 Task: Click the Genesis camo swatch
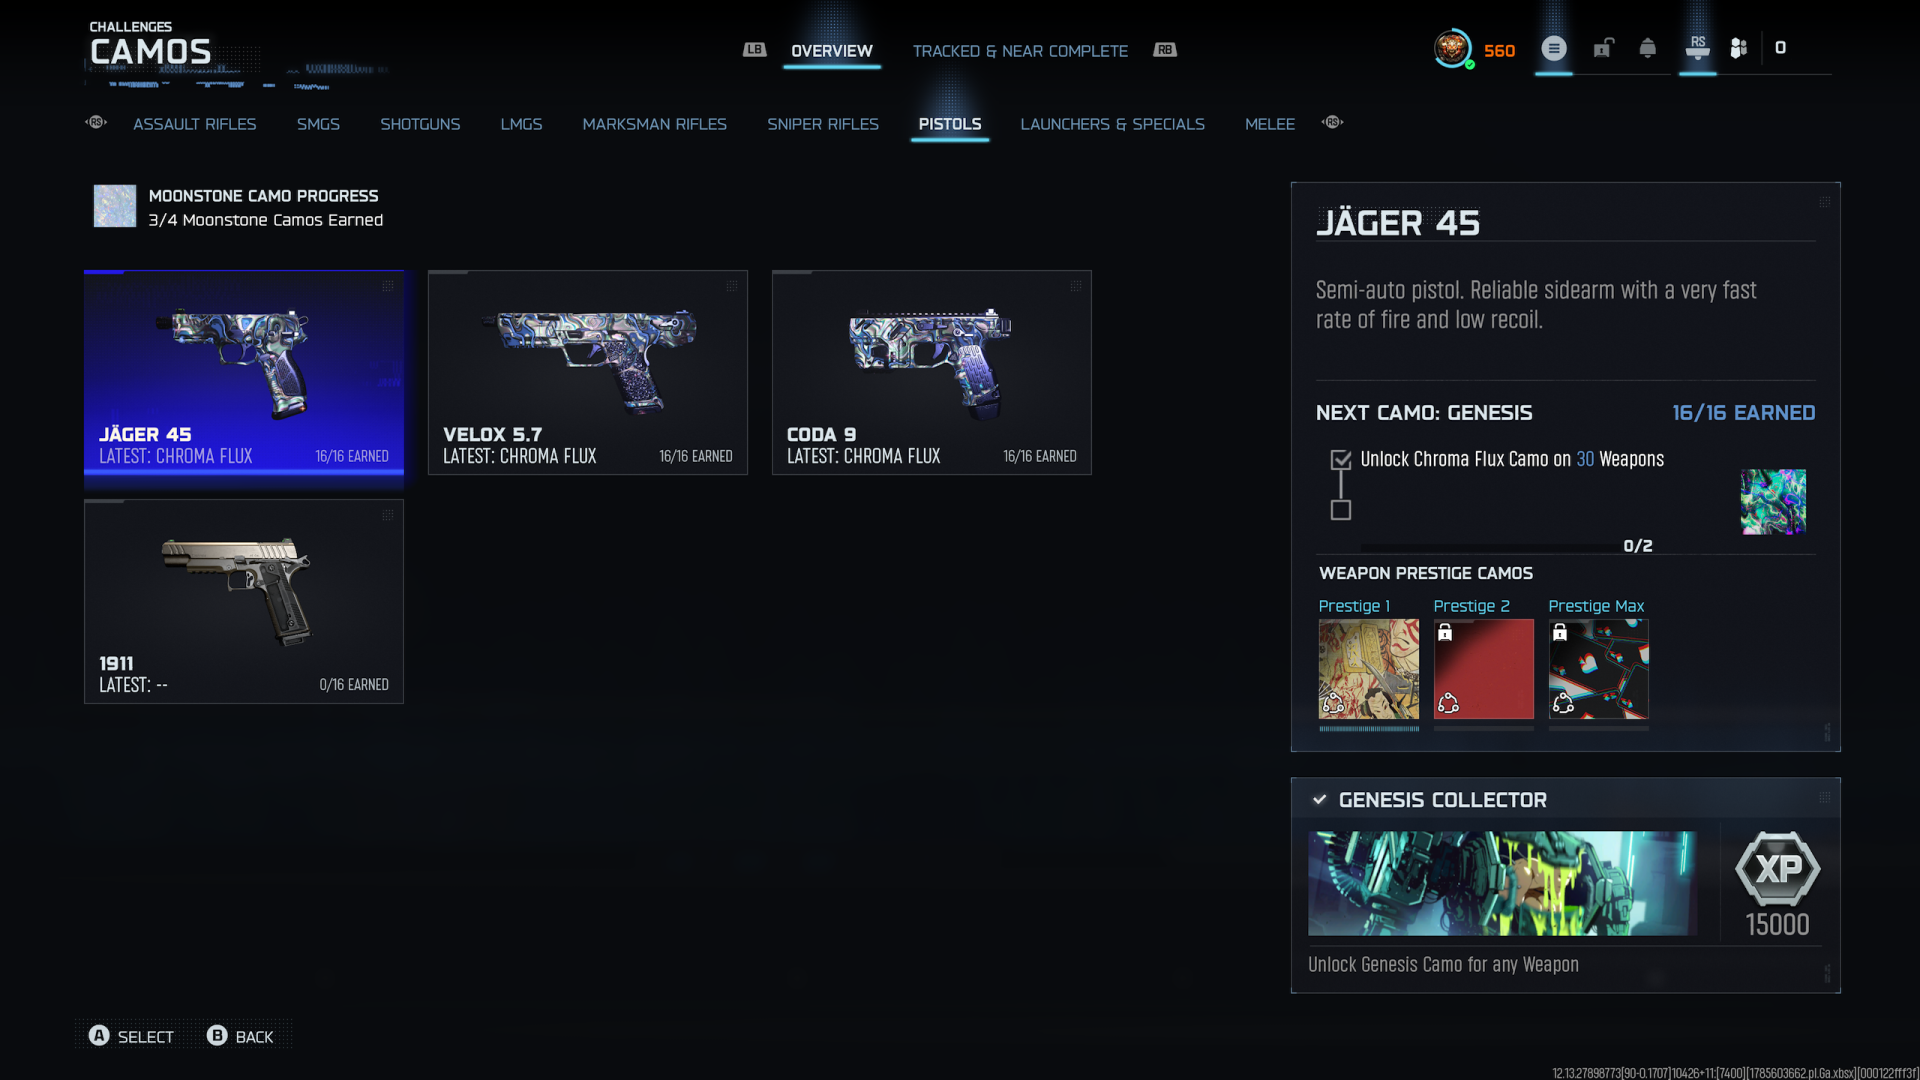[x=1773, y=502]
